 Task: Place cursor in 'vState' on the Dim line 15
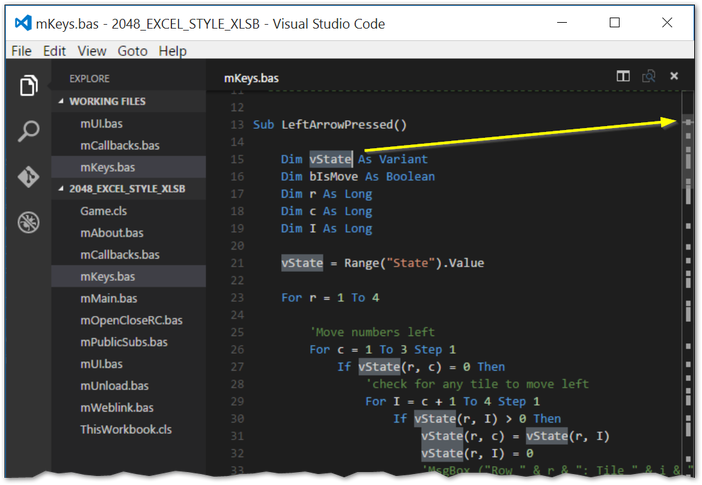(330, 159)
